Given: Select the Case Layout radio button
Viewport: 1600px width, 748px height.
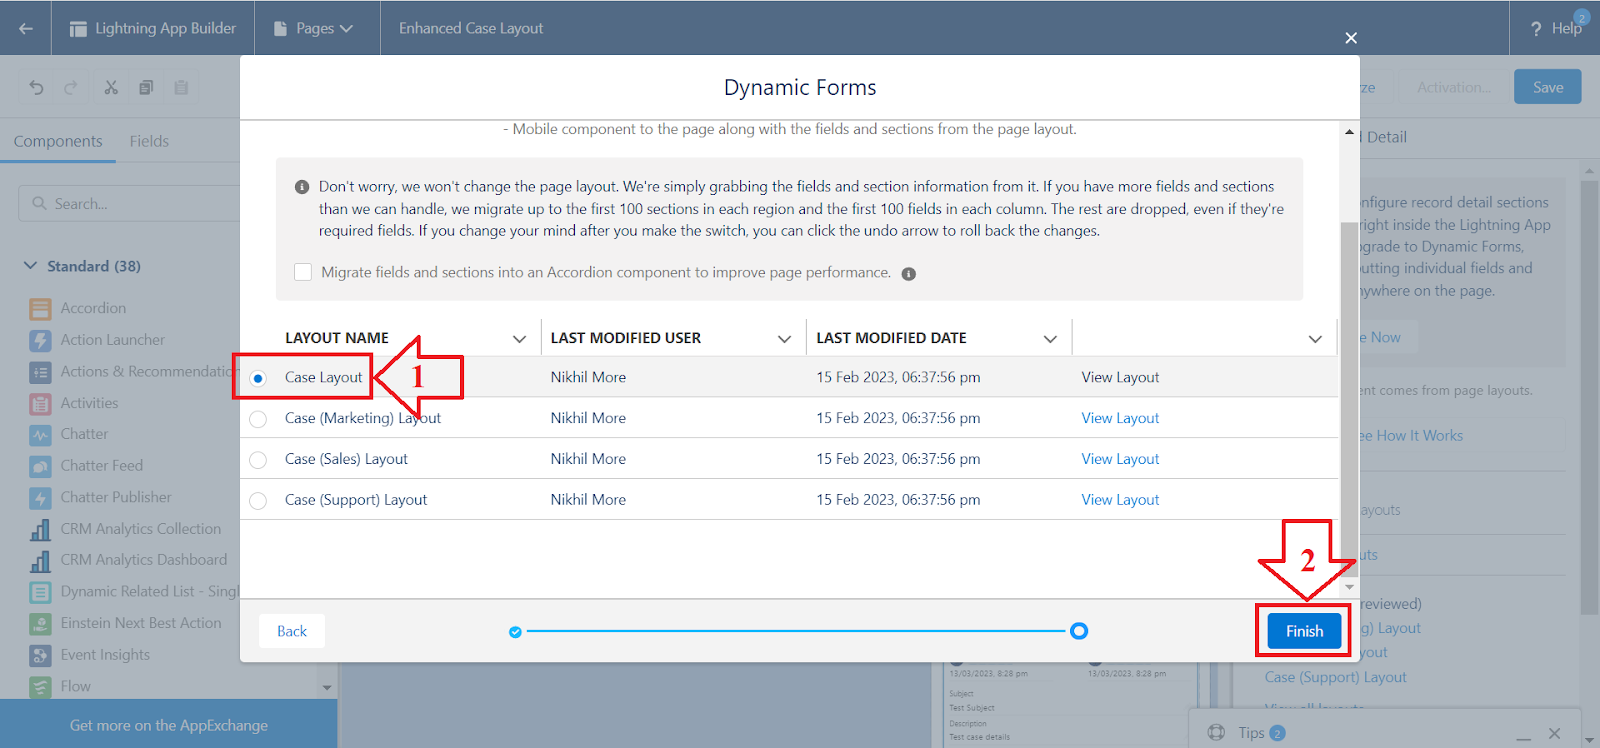Looking at the screenshot, I should pos(258,378).
